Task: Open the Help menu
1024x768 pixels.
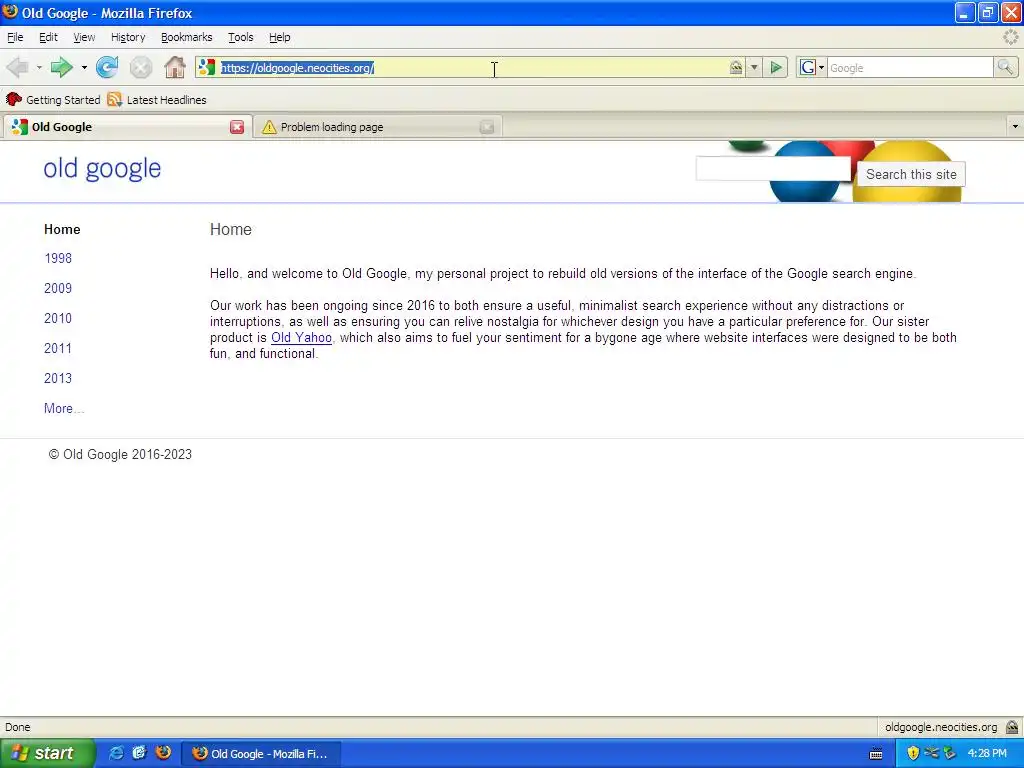Action: click(280, 37)
